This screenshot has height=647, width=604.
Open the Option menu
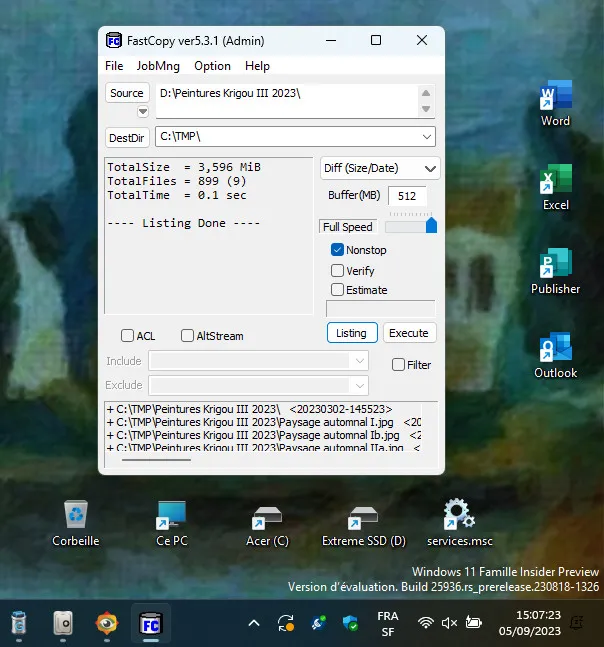(x=212, y=66)
